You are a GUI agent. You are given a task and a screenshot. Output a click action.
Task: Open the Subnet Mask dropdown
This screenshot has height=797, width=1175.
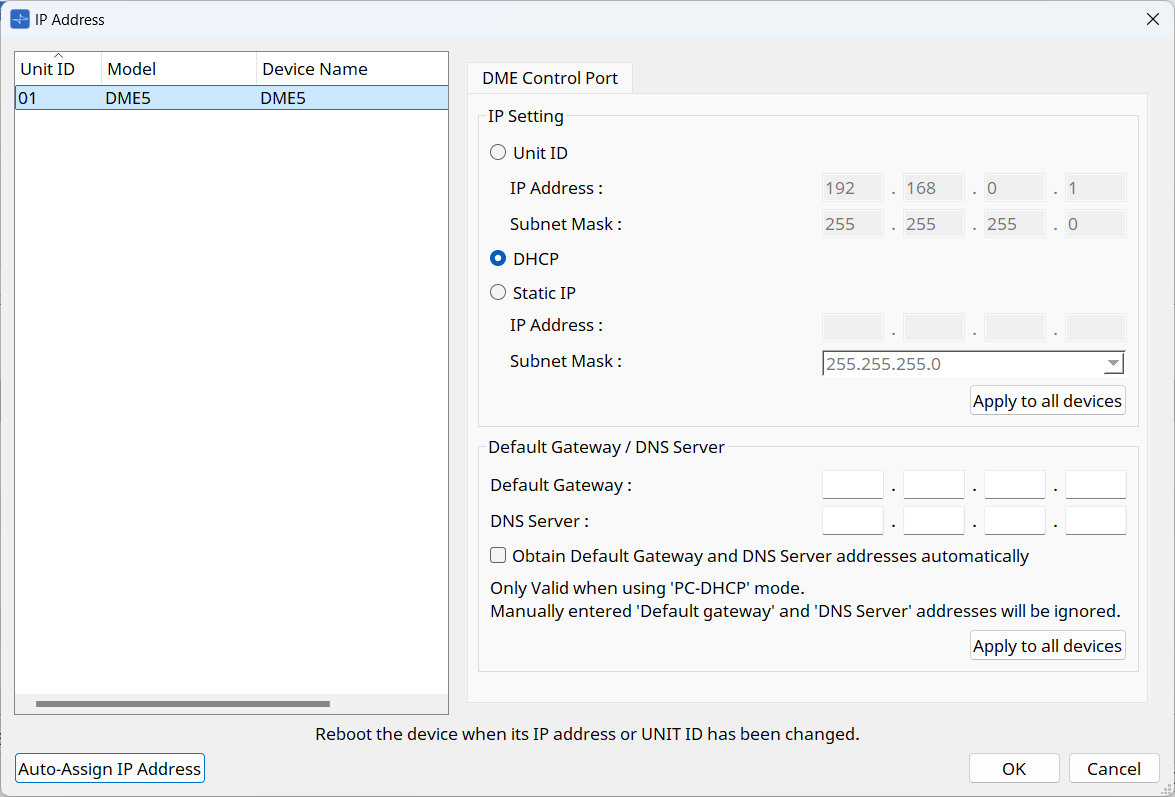pyautogui.click(x=1113, y=364)
